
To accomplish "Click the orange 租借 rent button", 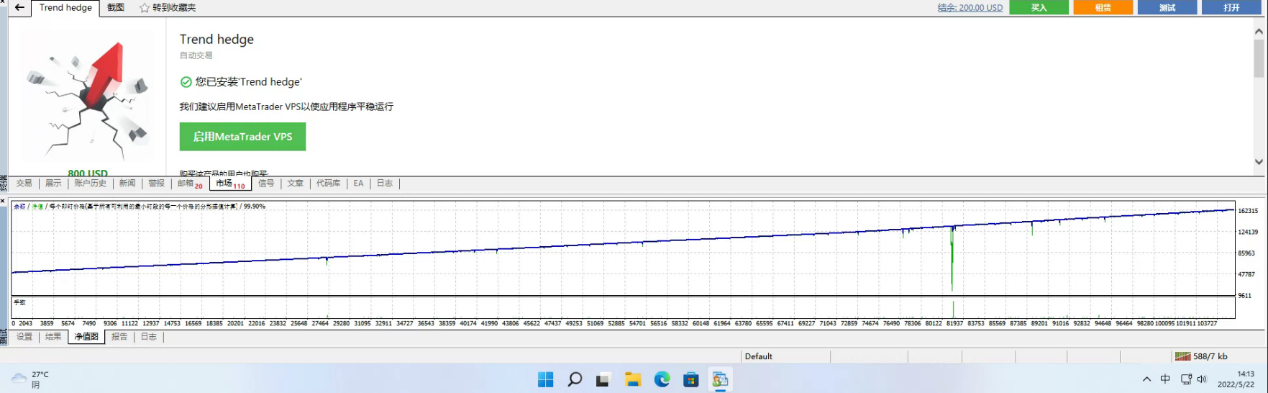I will pos(1103,7).
